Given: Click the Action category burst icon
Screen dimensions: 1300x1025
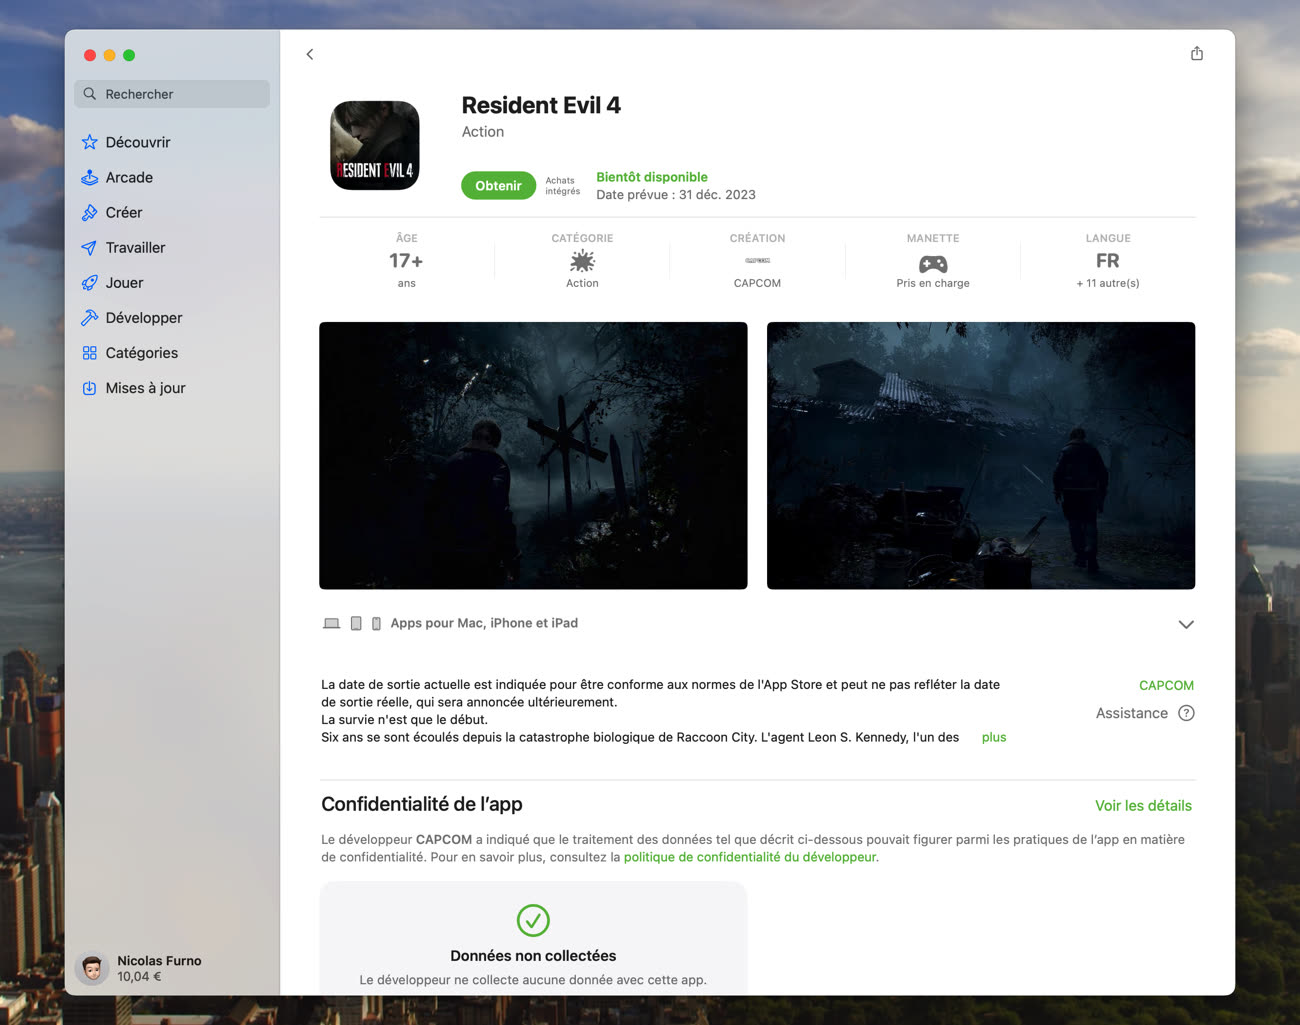Looking at the screenshot, I should (x=582, y=262).
